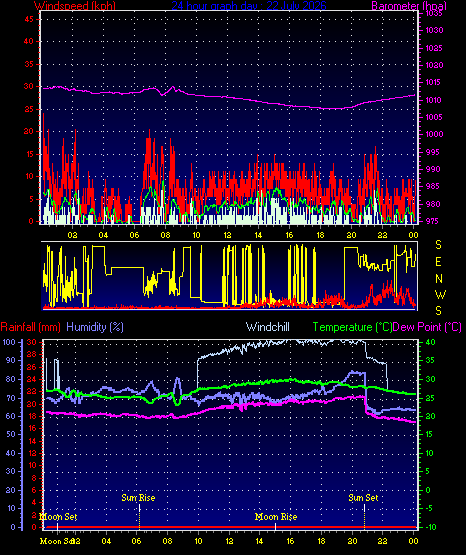Click wind direction label N

pyautogui.click(x=439, y=279)
